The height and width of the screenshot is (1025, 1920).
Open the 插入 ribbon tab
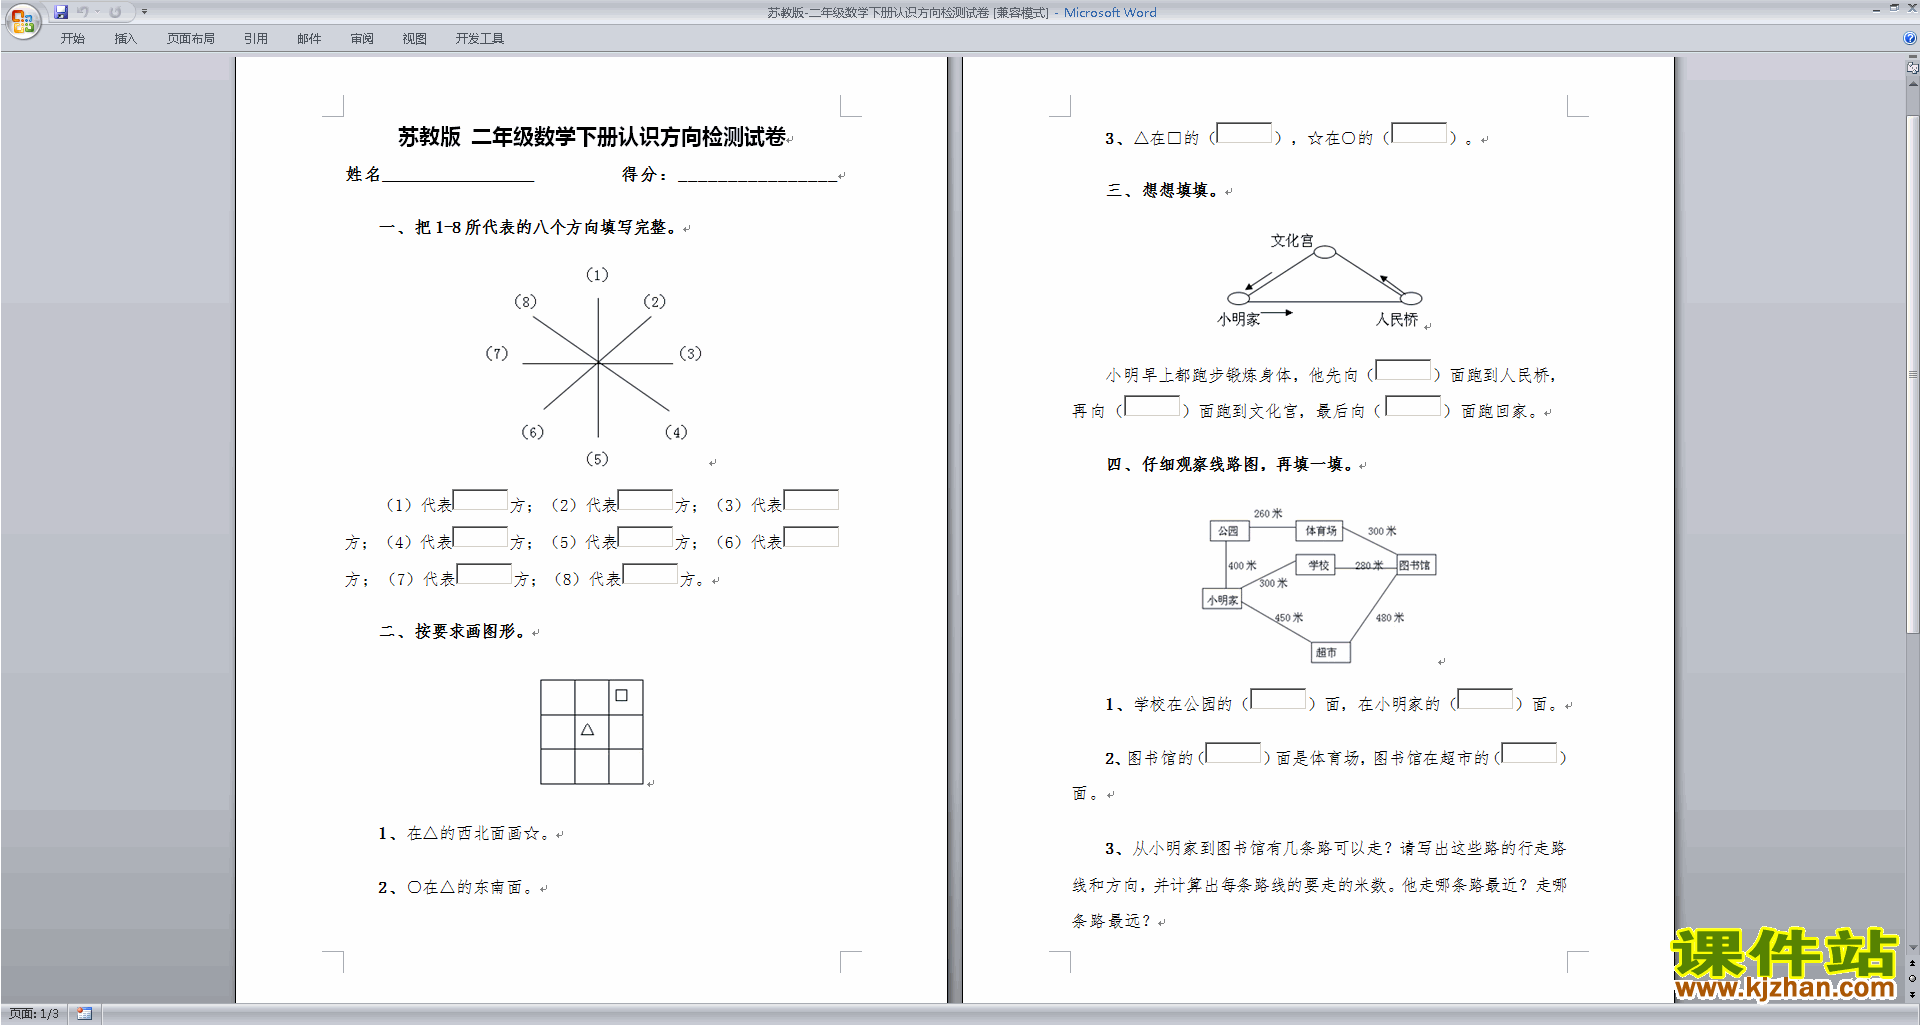(x=125, y=39)
